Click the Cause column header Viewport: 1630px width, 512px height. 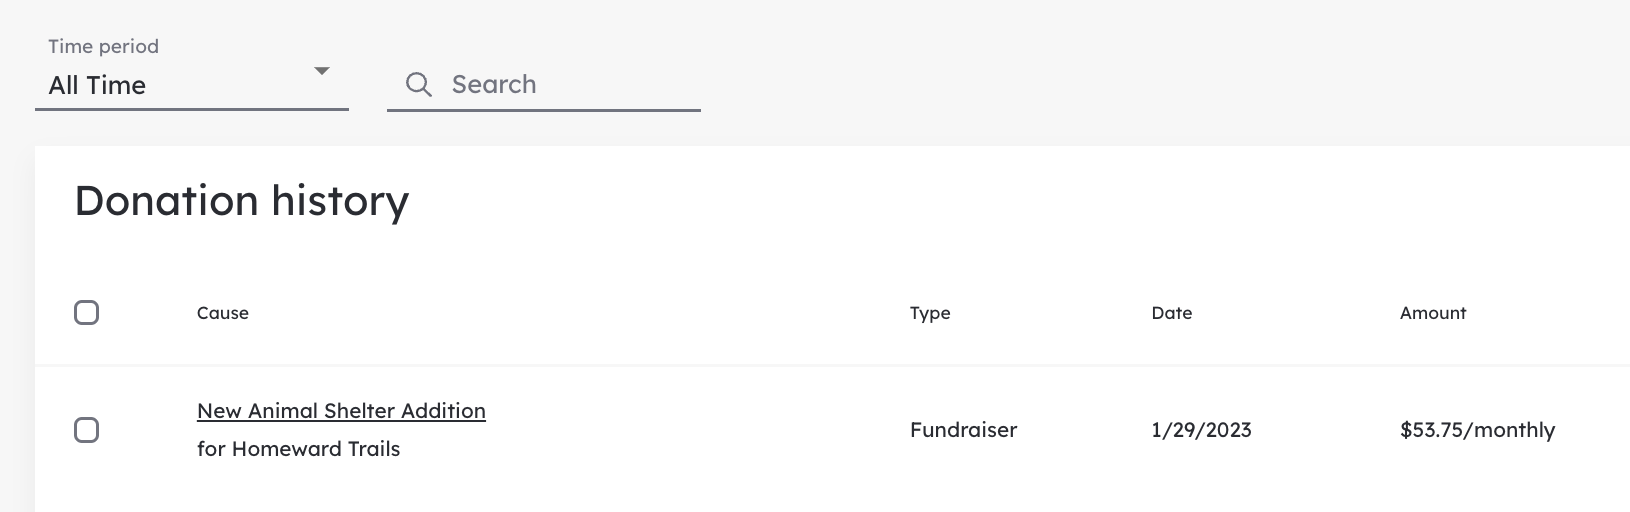223,313
